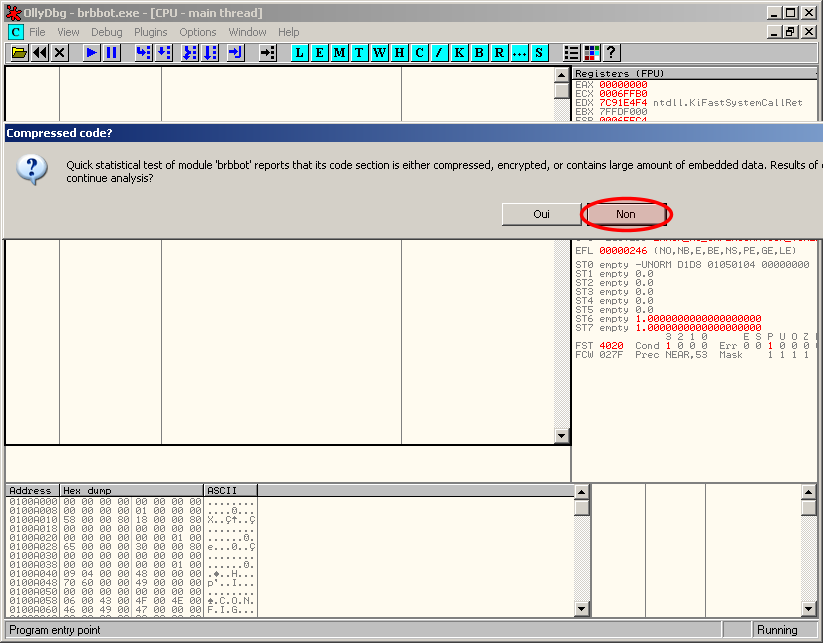Show Executable modules with E button
This screenshot has height=643, width=823.
tap(320, 52)
